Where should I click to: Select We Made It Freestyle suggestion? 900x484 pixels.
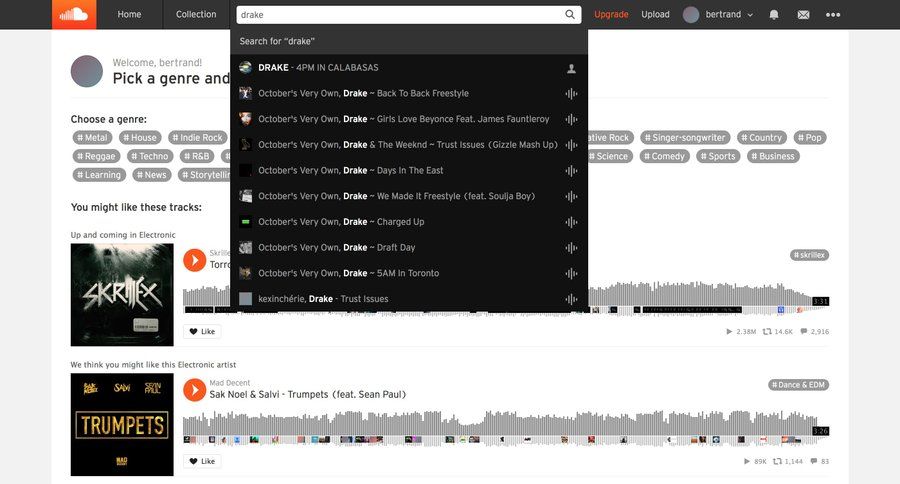click(409, 196)
